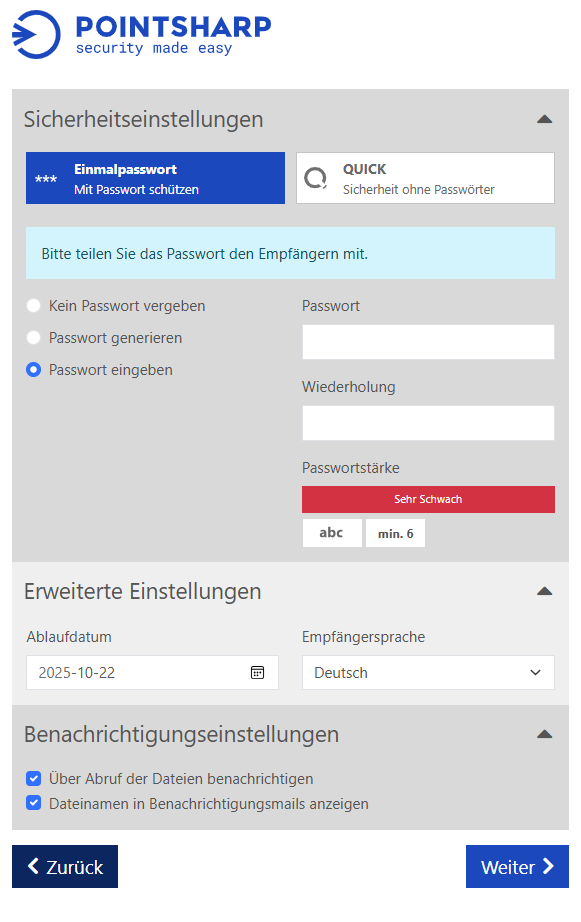Click the chevron icon inside the Zurück button
The image size is (581, 922).
point(31,866)
